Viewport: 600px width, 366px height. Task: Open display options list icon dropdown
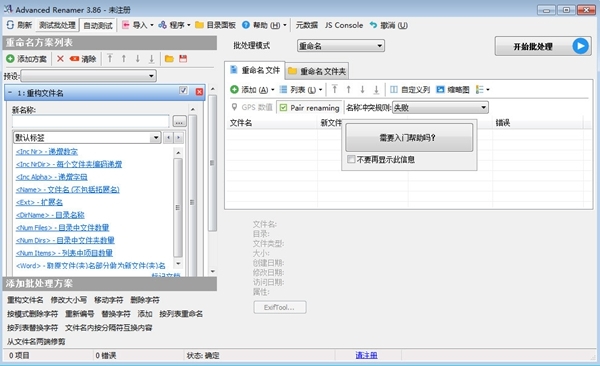pos(483,90)
